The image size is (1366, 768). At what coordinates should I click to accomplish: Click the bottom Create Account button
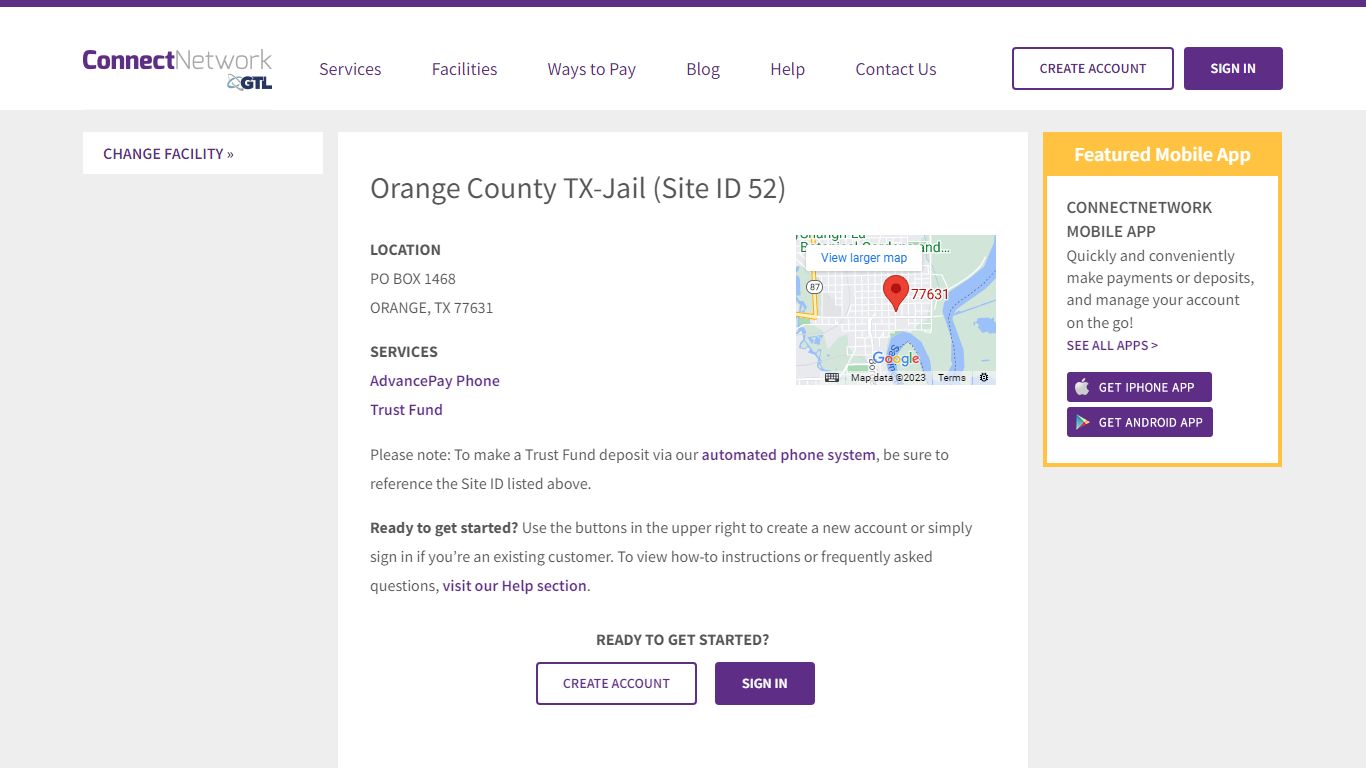616,683
